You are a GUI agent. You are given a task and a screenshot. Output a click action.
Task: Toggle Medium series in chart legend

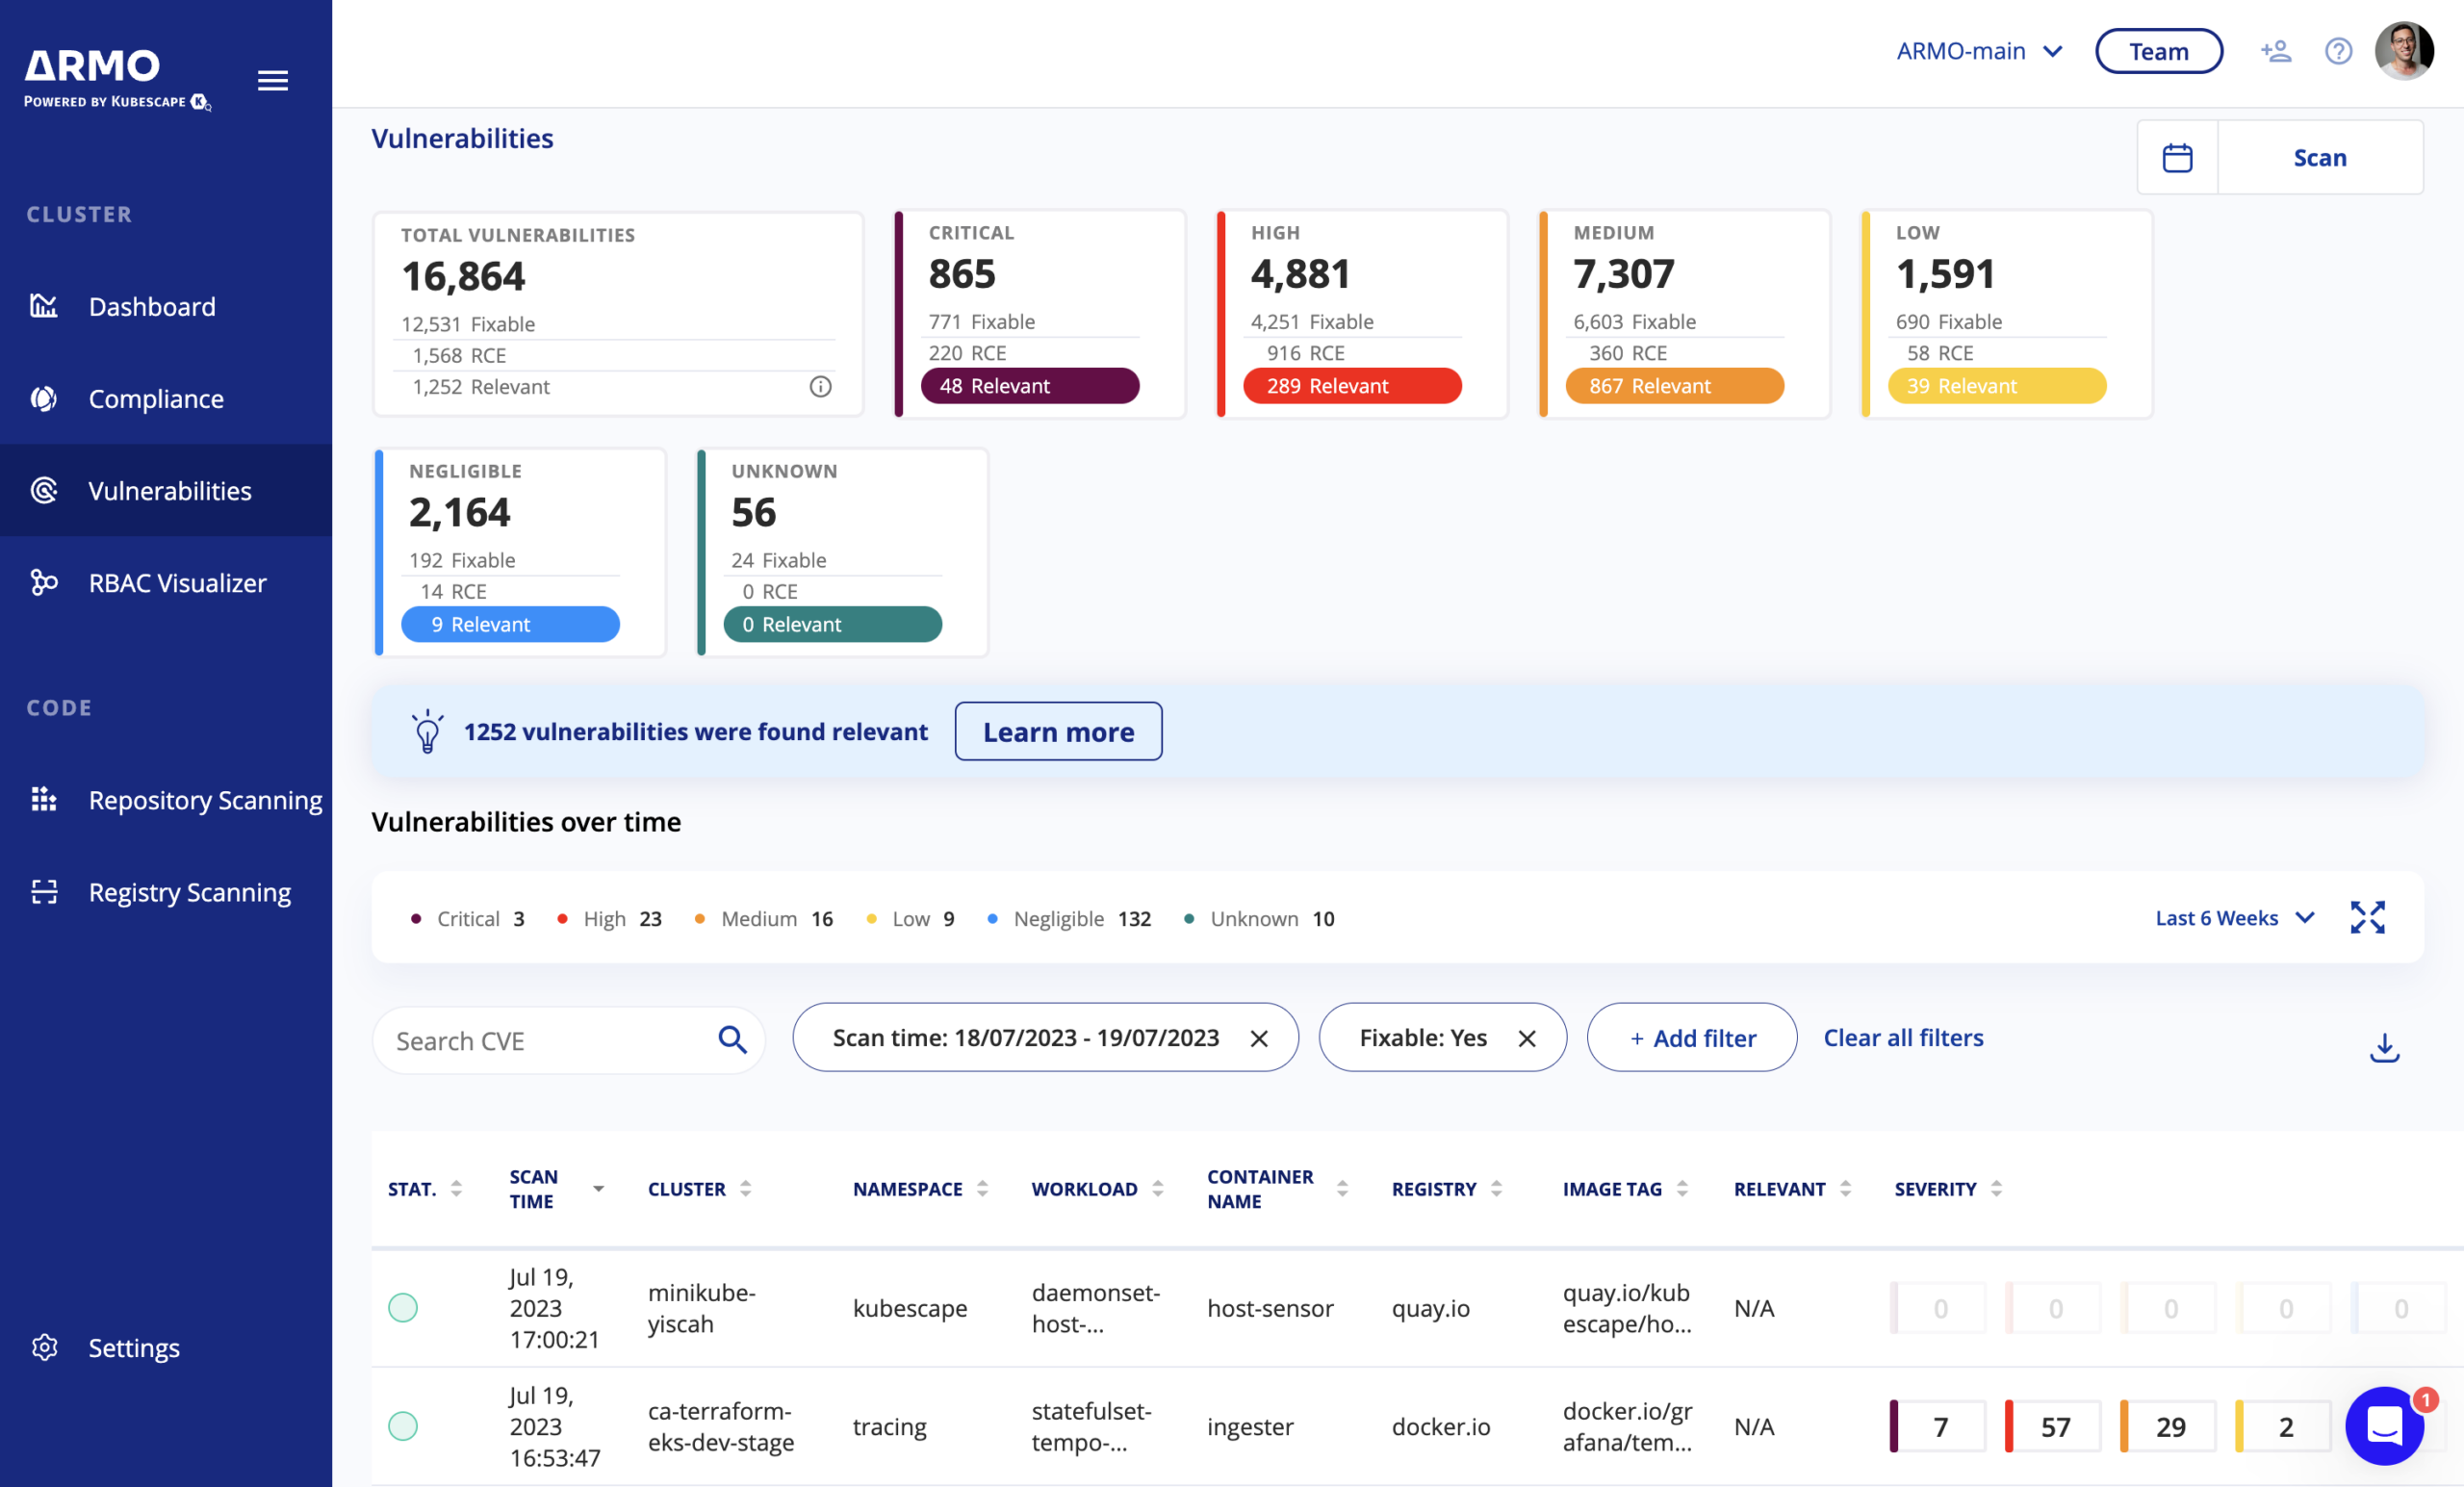pyautogui.click(x=763, y=918)
